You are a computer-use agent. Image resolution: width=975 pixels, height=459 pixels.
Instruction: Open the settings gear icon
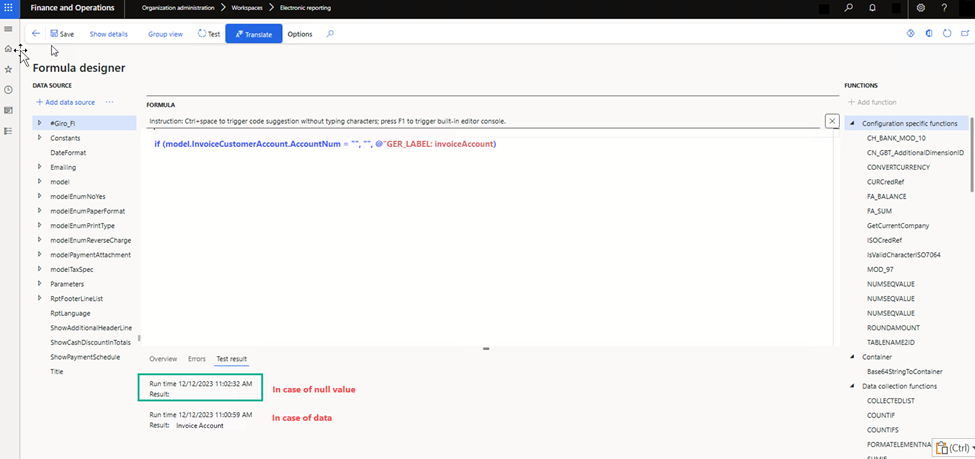point(919,8)
